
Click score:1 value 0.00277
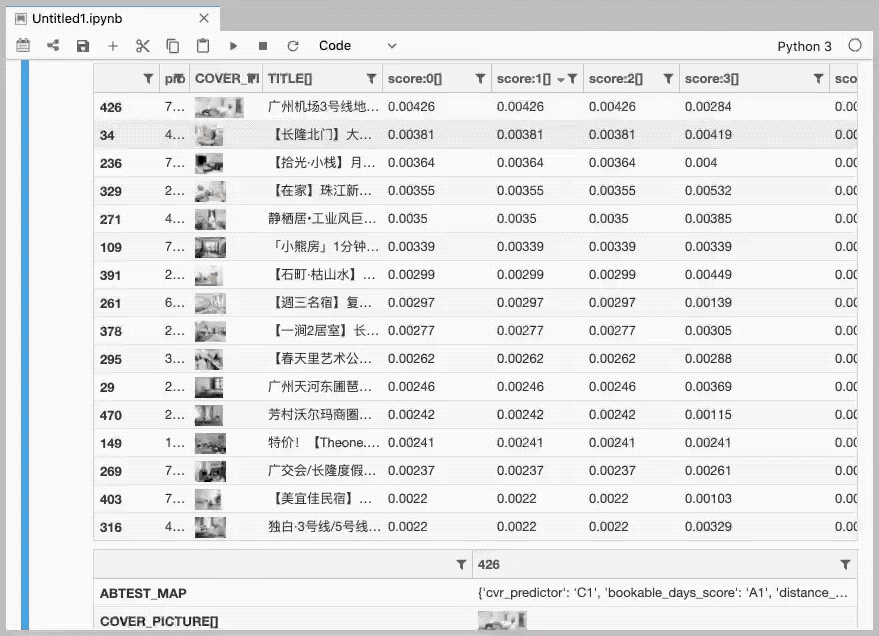[520, 331]
